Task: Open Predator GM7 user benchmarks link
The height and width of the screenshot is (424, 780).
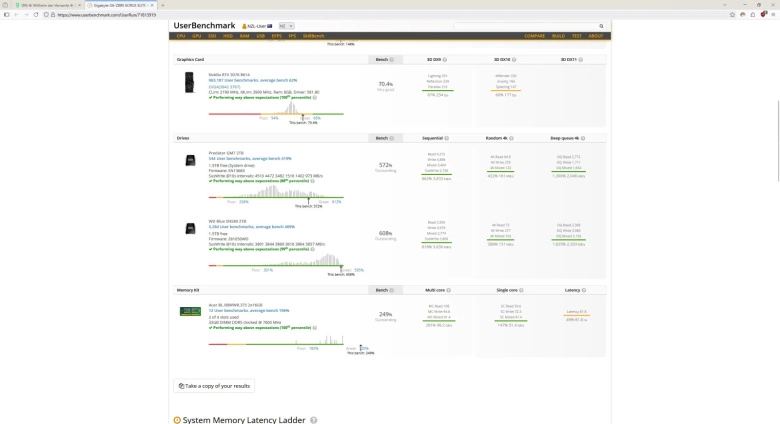Action: pyautogui.click(x=250, y=159)
